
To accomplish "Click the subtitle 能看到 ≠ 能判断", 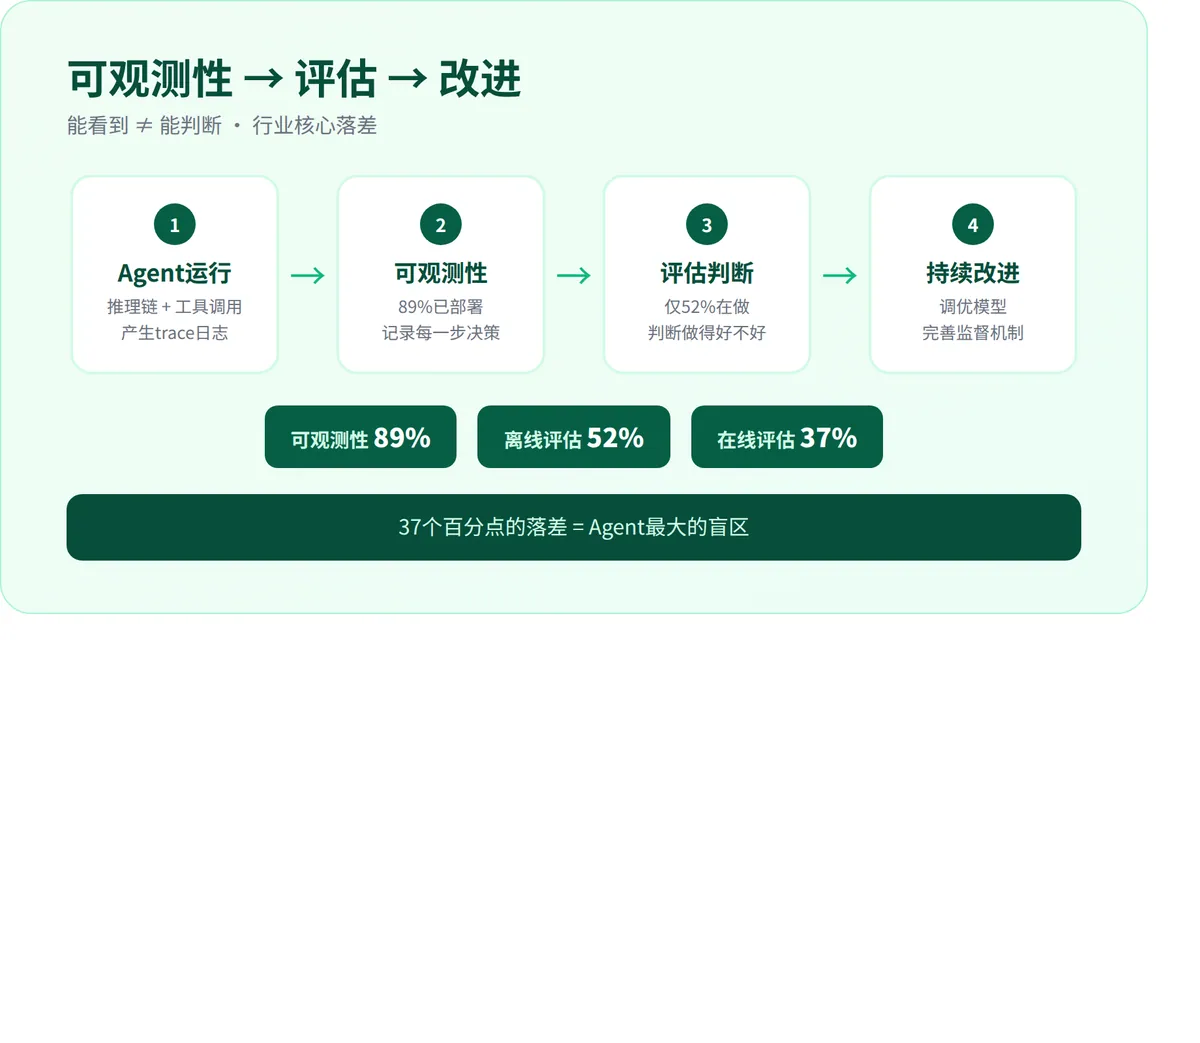I will pos(145,126).
